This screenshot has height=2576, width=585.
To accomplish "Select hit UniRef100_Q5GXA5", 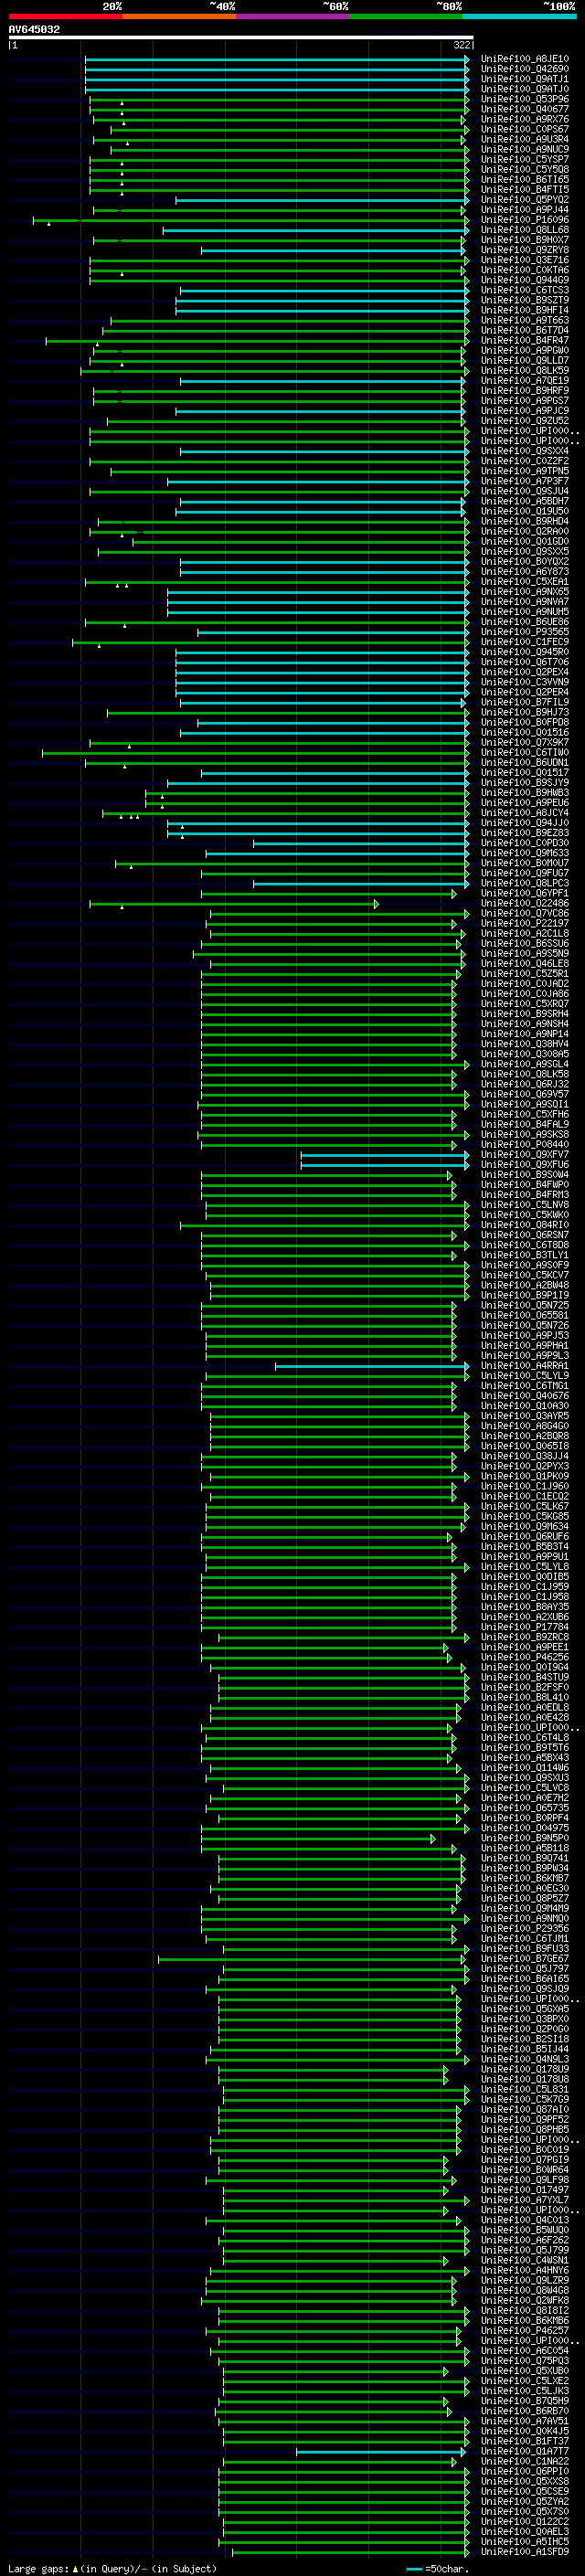I will [525, 2009].
